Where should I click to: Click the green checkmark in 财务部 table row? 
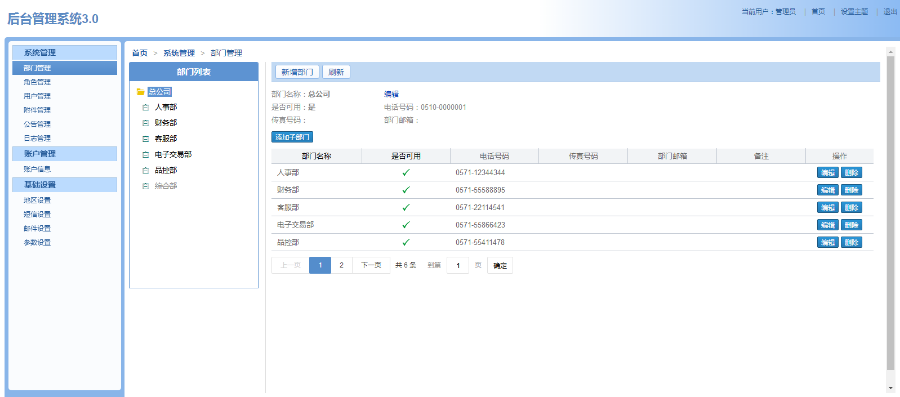click(406, 190)
